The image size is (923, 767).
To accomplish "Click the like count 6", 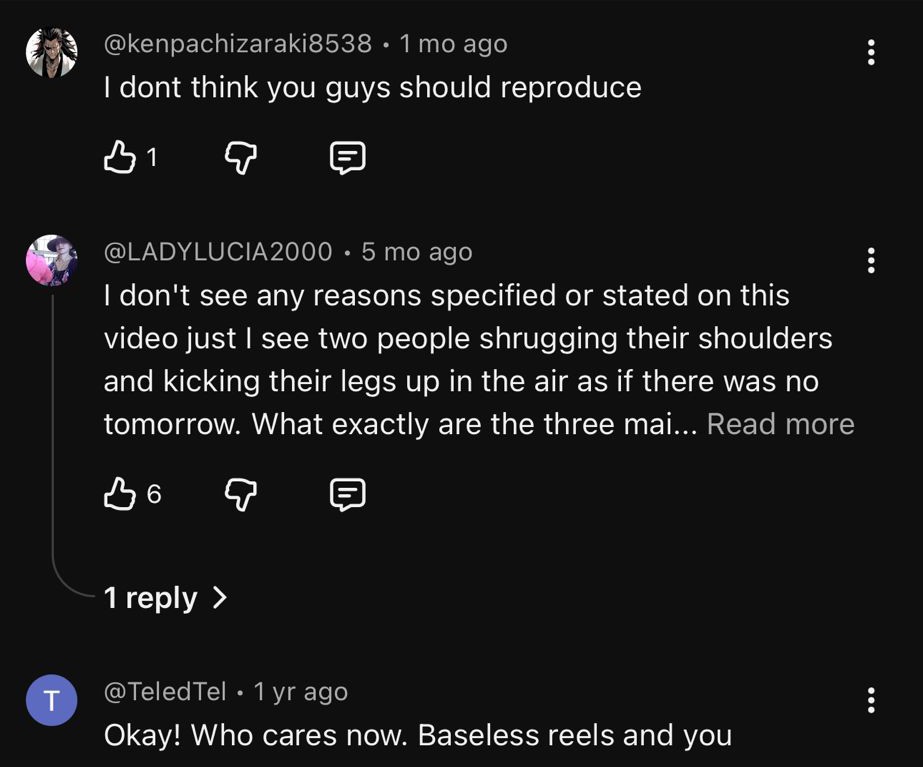I will (x=154, y=493).
